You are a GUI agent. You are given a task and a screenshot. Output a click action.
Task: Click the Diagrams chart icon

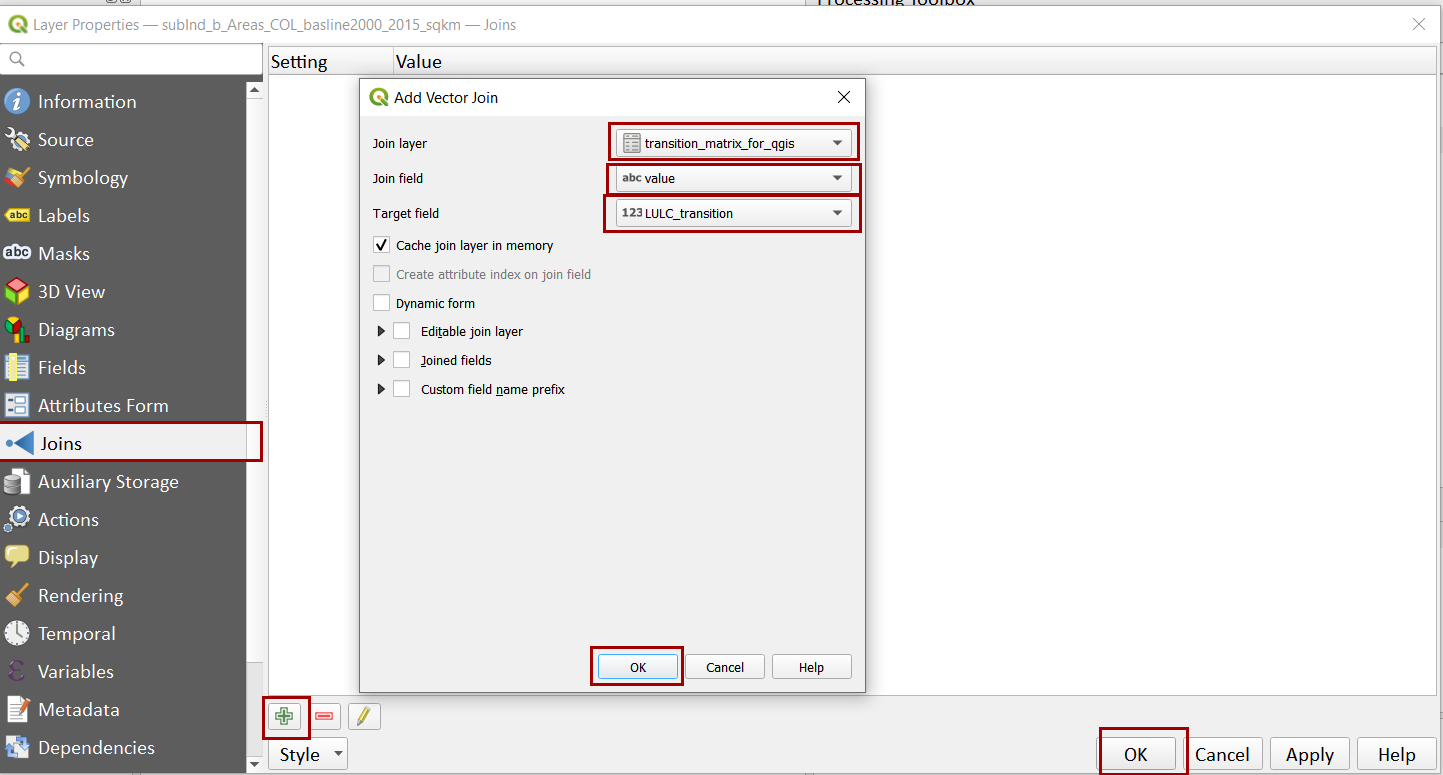coord(17,329)
